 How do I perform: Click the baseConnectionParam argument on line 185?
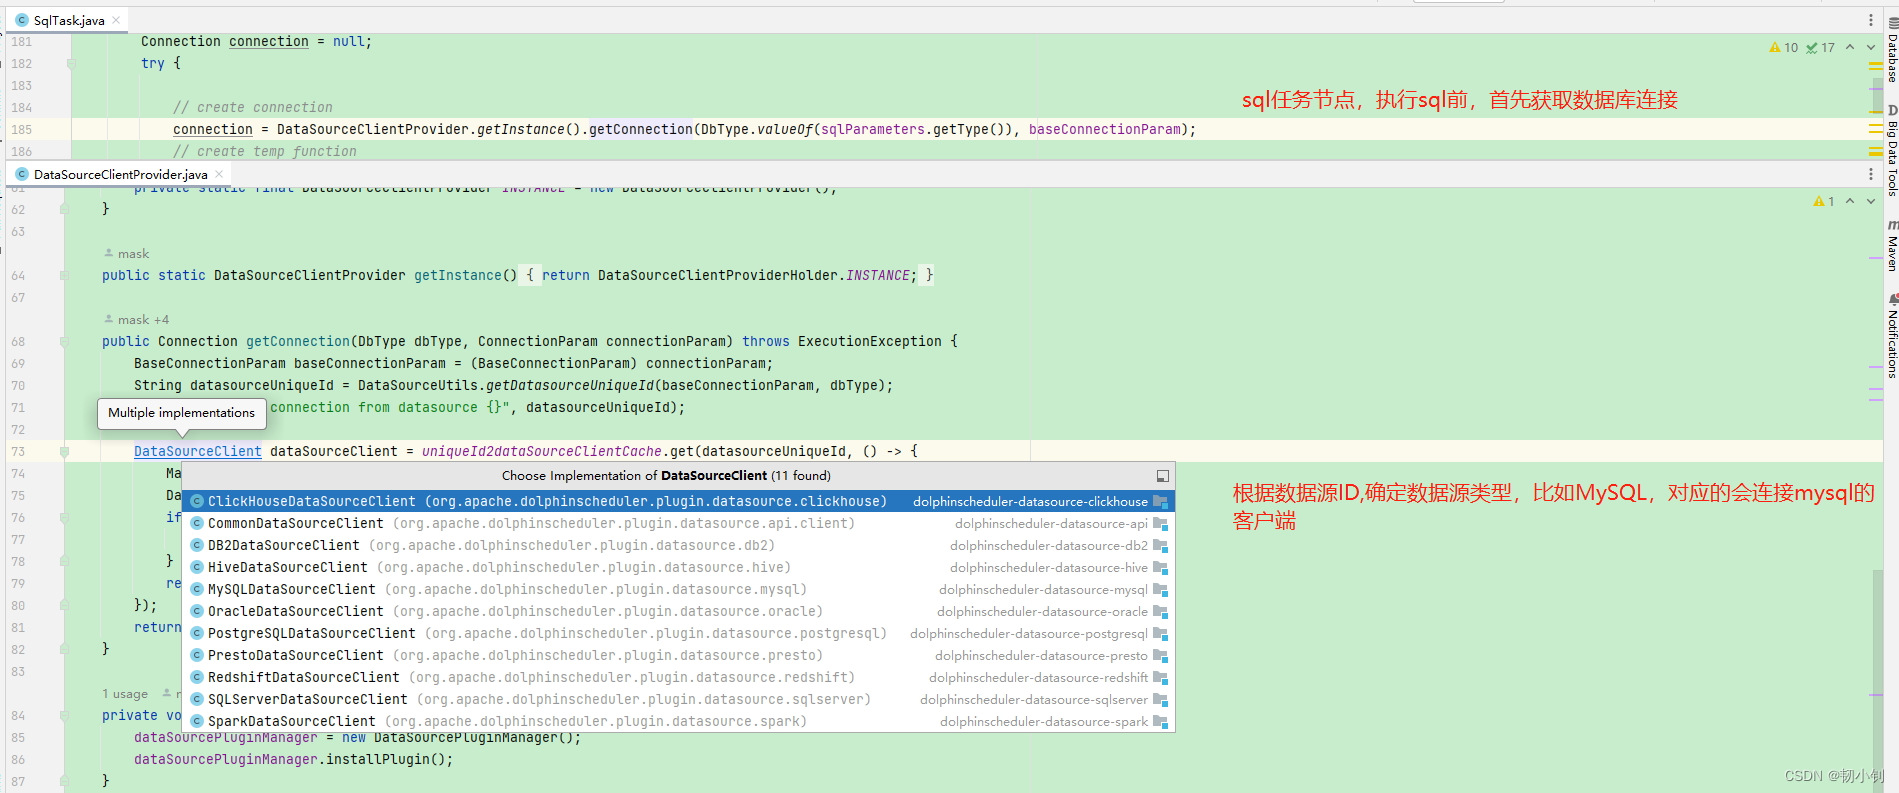tap(1105, 129)
